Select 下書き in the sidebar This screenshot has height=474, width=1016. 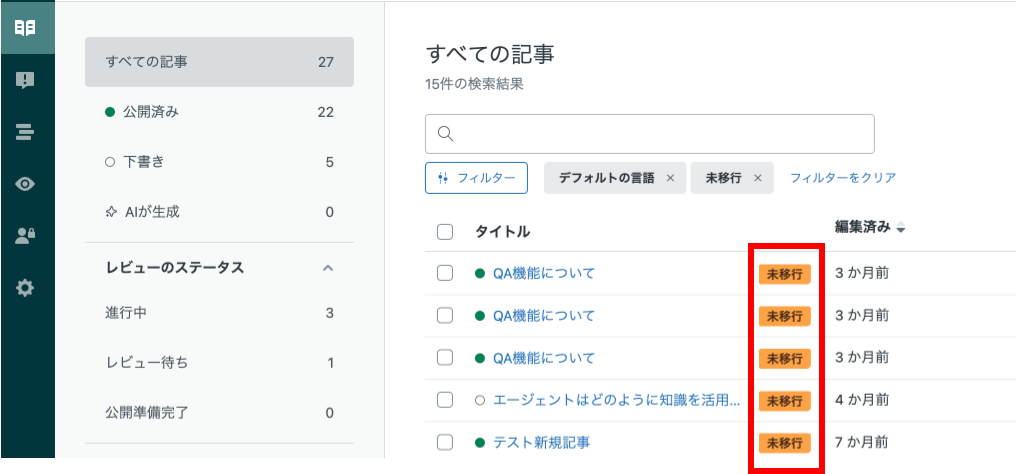[x=219, y=162]
